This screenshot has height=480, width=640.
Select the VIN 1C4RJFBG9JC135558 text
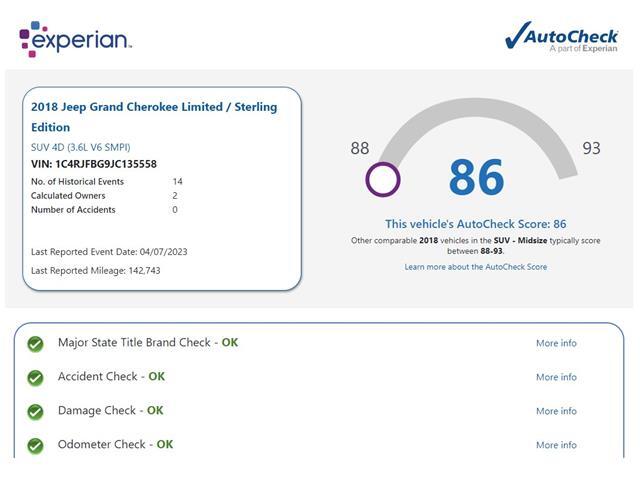pos(94,164)
